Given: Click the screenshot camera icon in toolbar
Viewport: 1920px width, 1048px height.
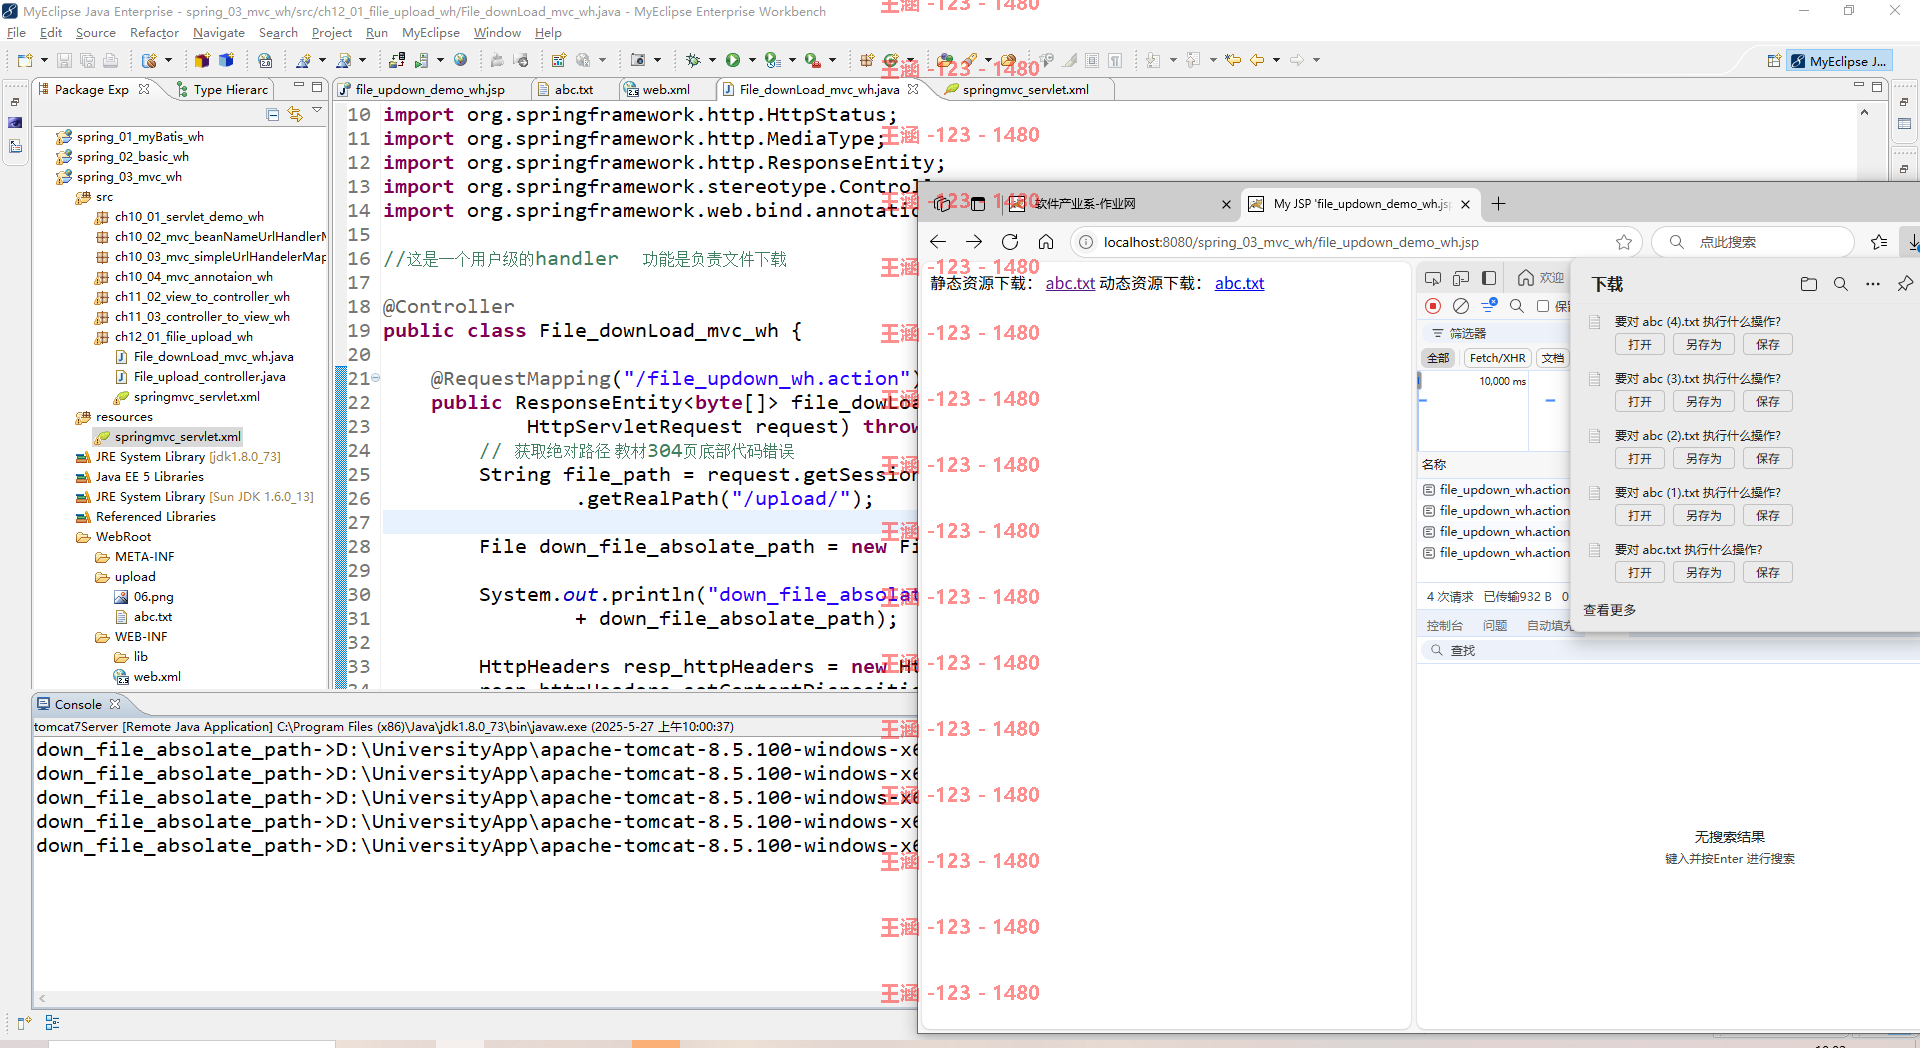Looking at the screenshot, I should click(x=638, y=61).
